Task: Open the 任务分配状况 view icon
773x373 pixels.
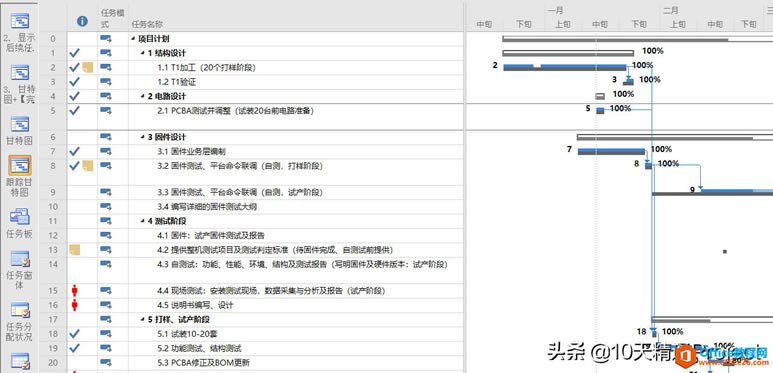Action: tap(20, 310)
